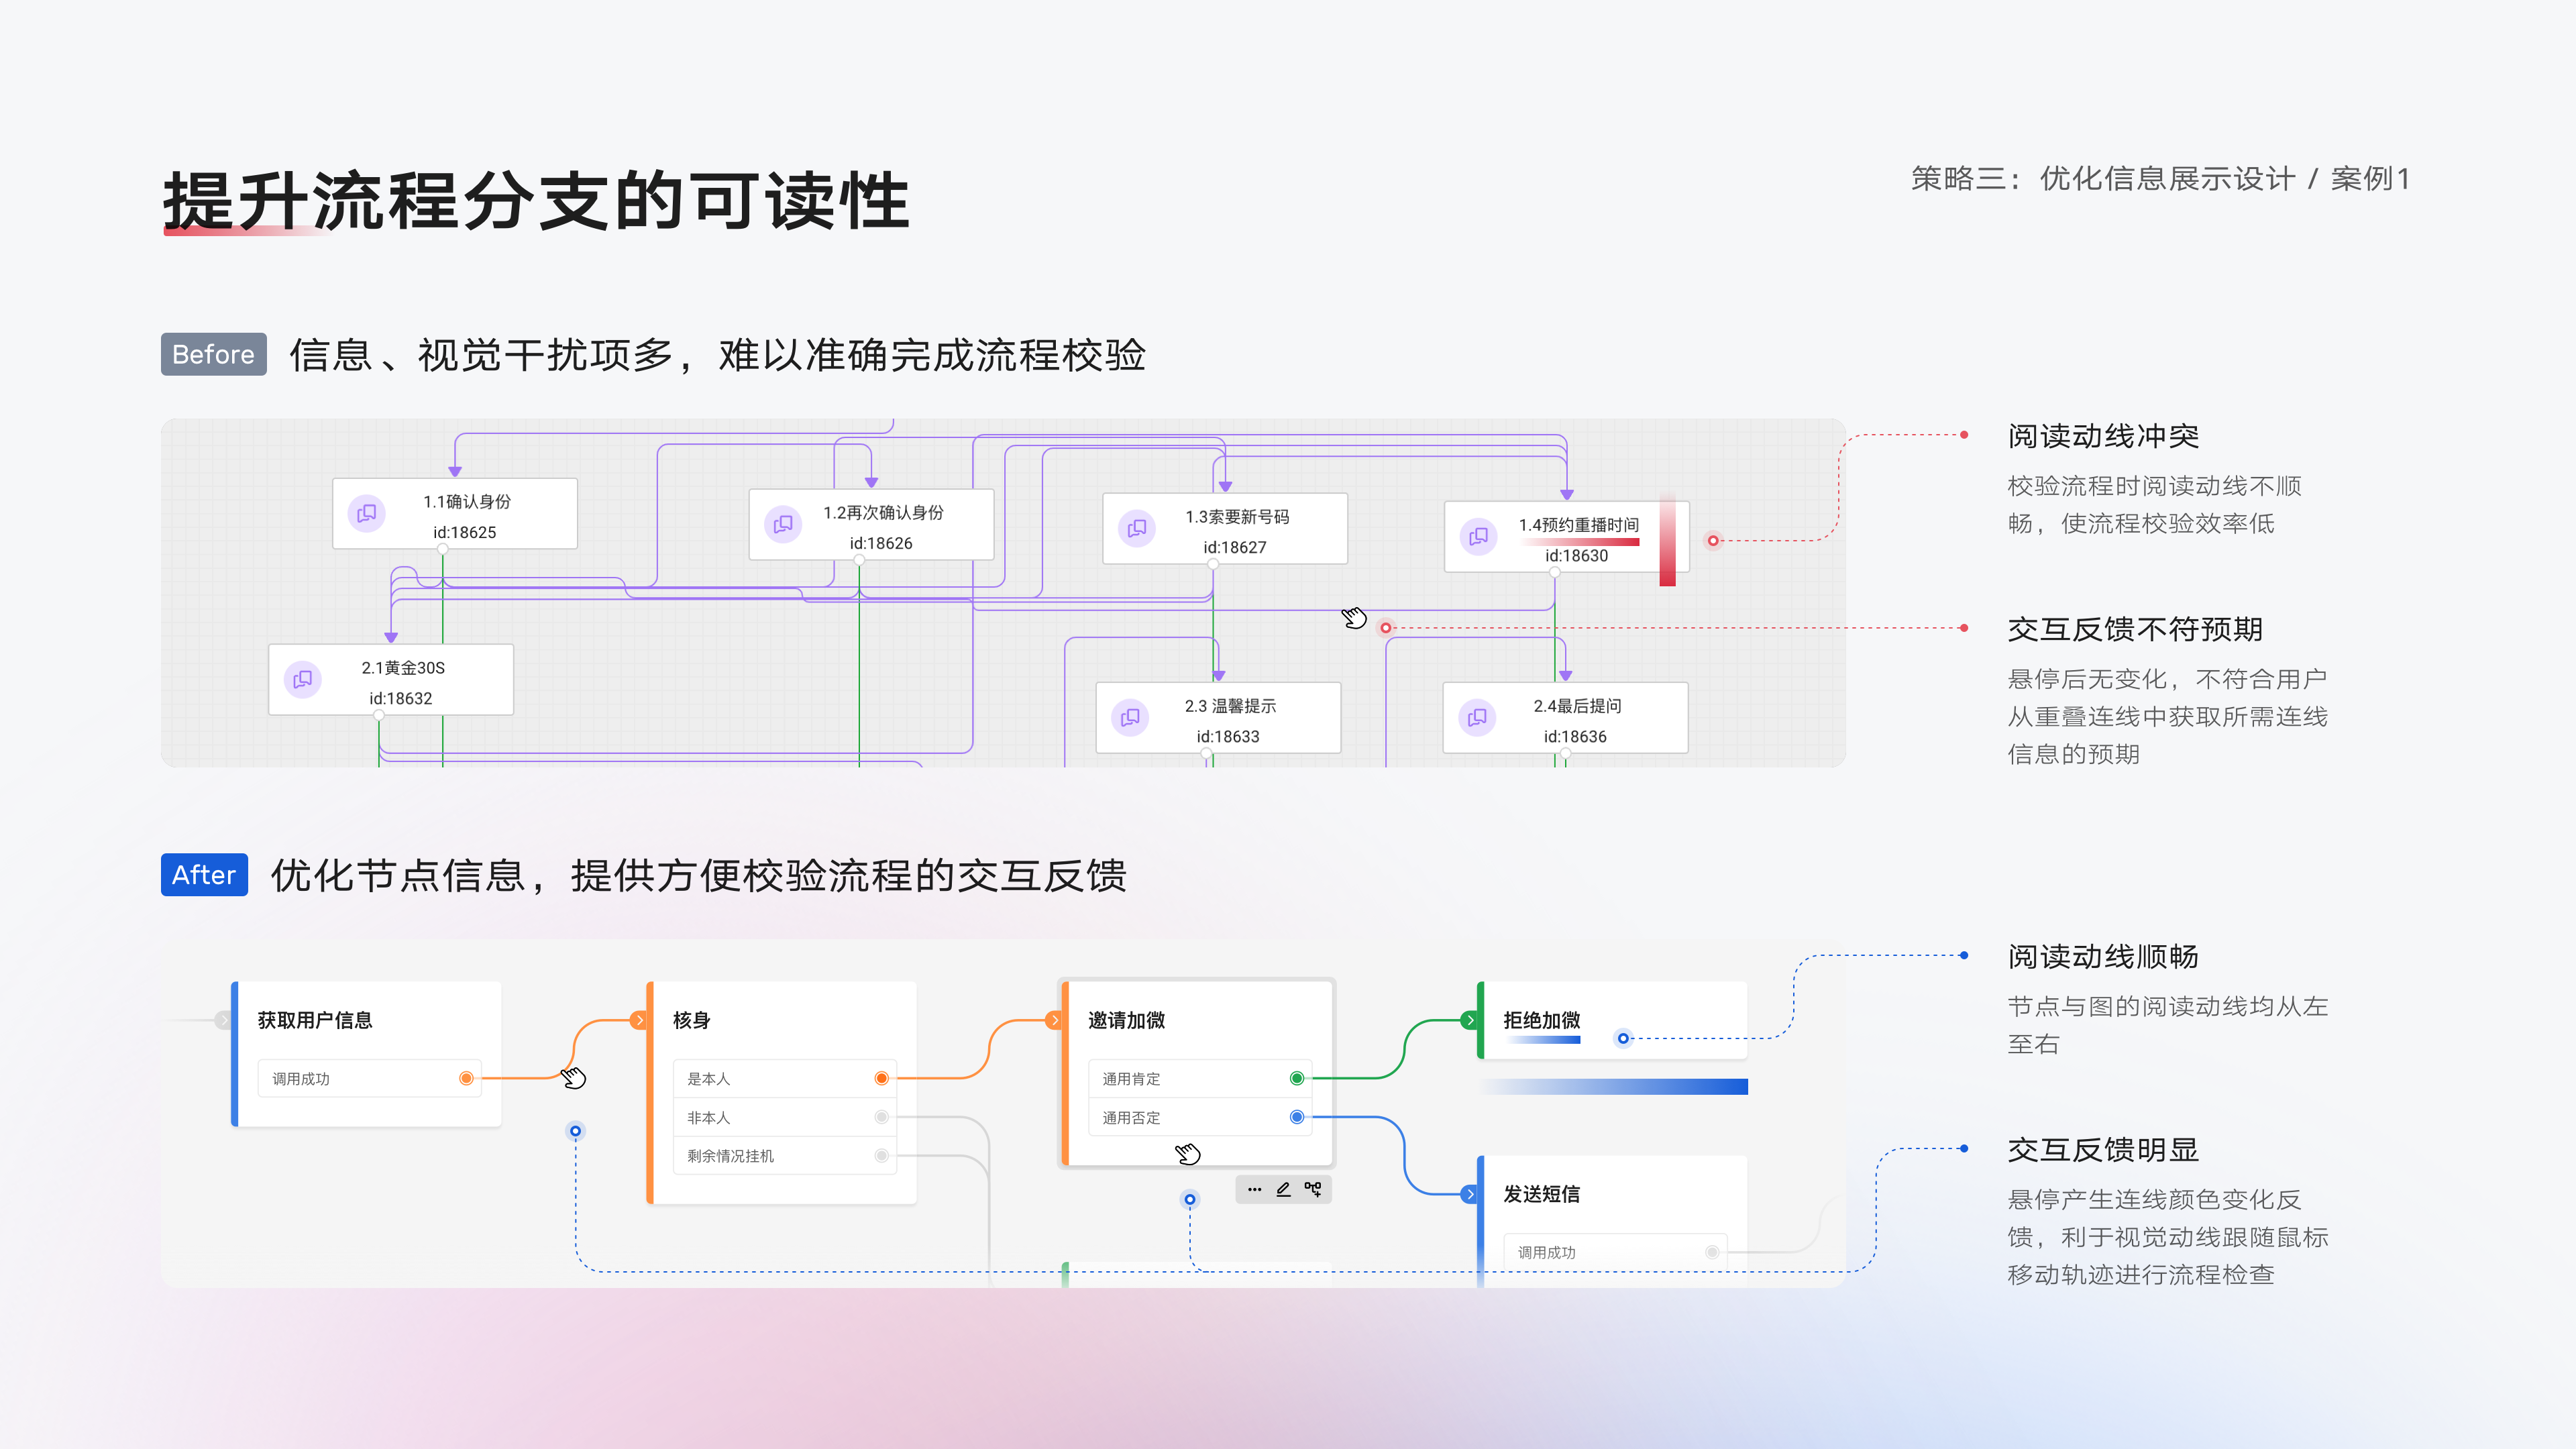Click the orange input arrow of 核身 node
This screenshot has width=2576, height=1449.
[x=639, y=1020]
